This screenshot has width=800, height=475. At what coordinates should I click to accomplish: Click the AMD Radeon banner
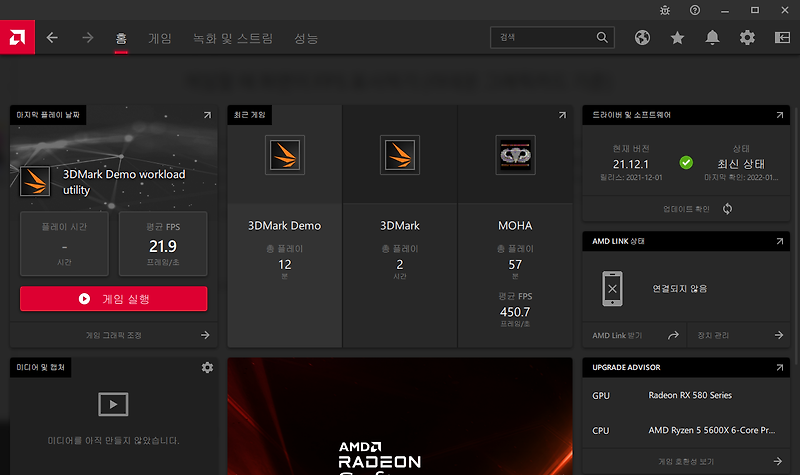coord(400,416)
